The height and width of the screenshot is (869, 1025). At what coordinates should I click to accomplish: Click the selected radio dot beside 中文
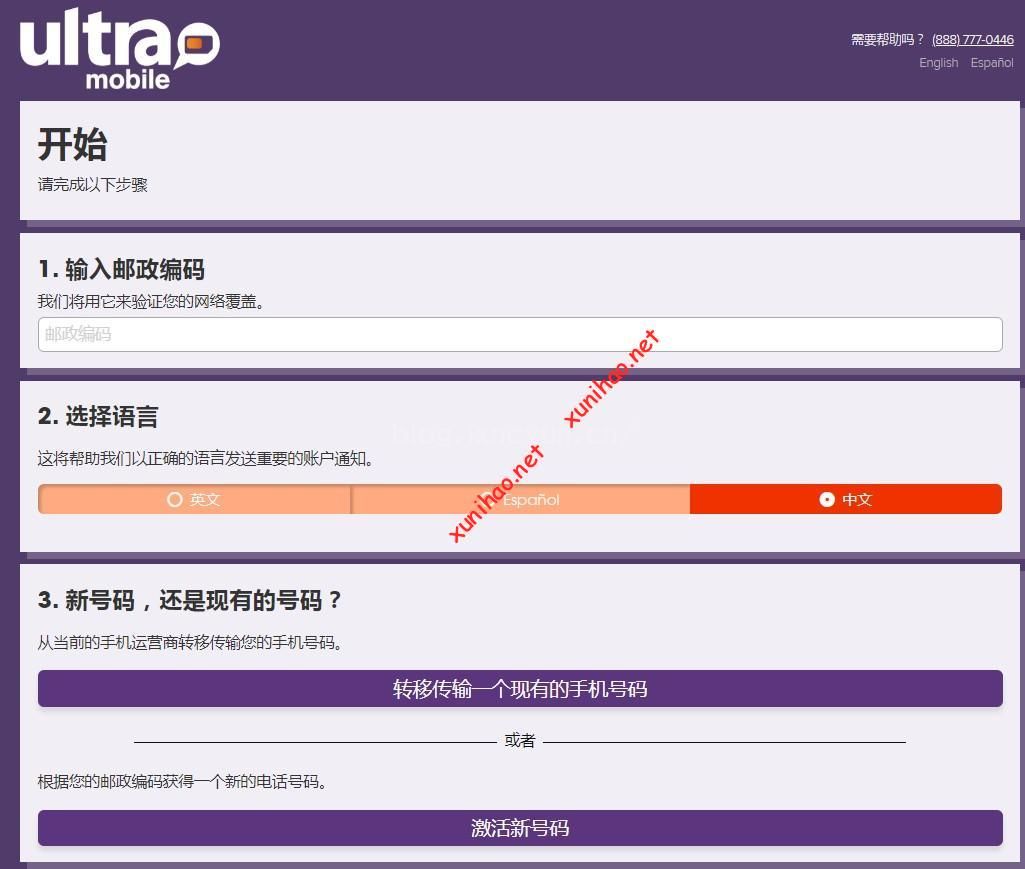click(x=827, y=500)
